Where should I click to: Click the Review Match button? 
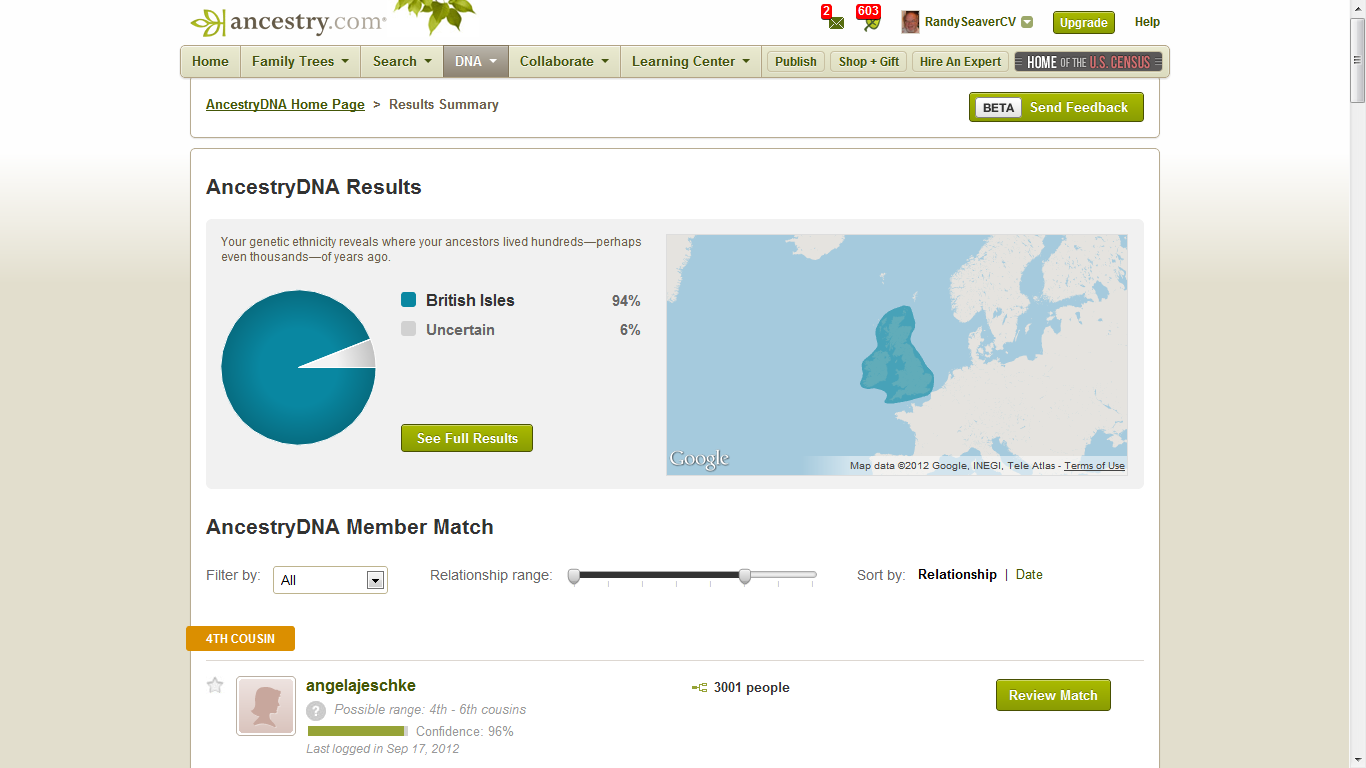point(1053,695)
